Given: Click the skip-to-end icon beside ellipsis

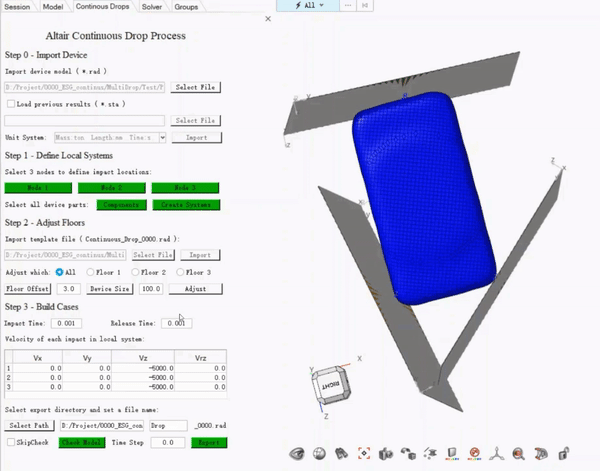Looking at the screenshot, I should point(365,5).
